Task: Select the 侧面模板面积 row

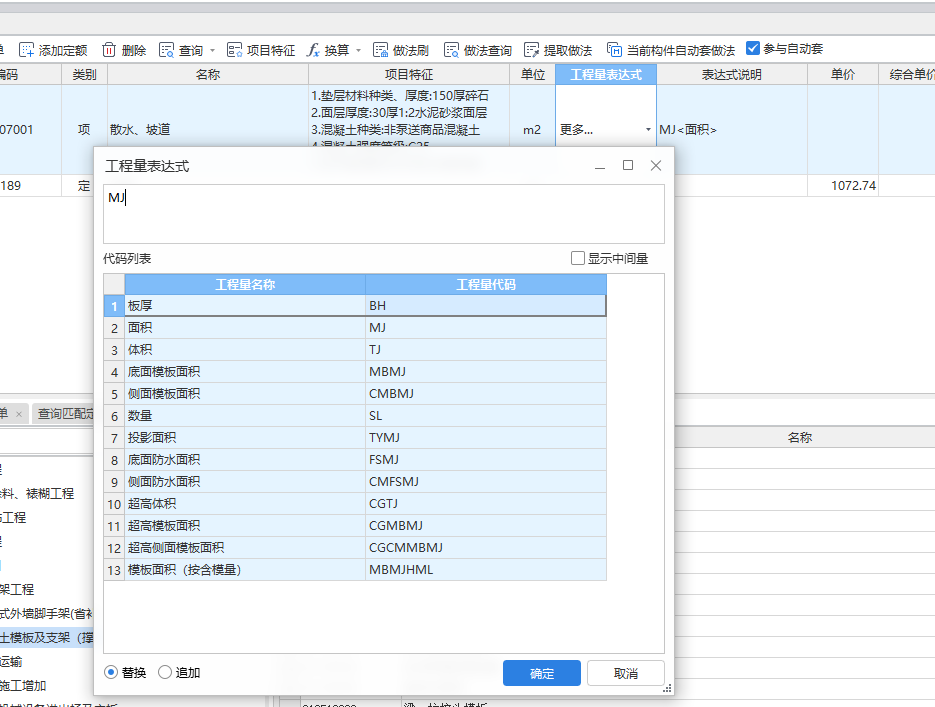Action: [x=355, y=394]
